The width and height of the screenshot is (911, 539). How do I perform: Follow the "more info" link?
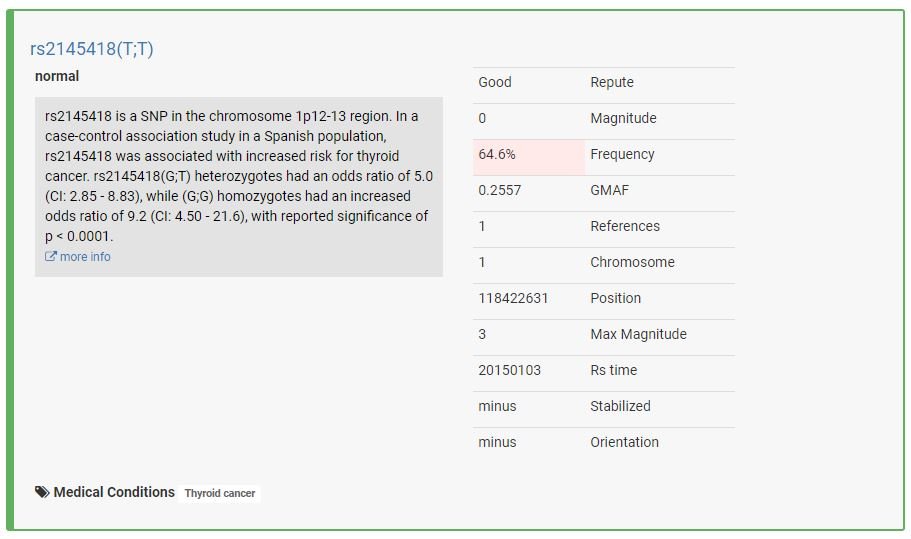point(85,257)
